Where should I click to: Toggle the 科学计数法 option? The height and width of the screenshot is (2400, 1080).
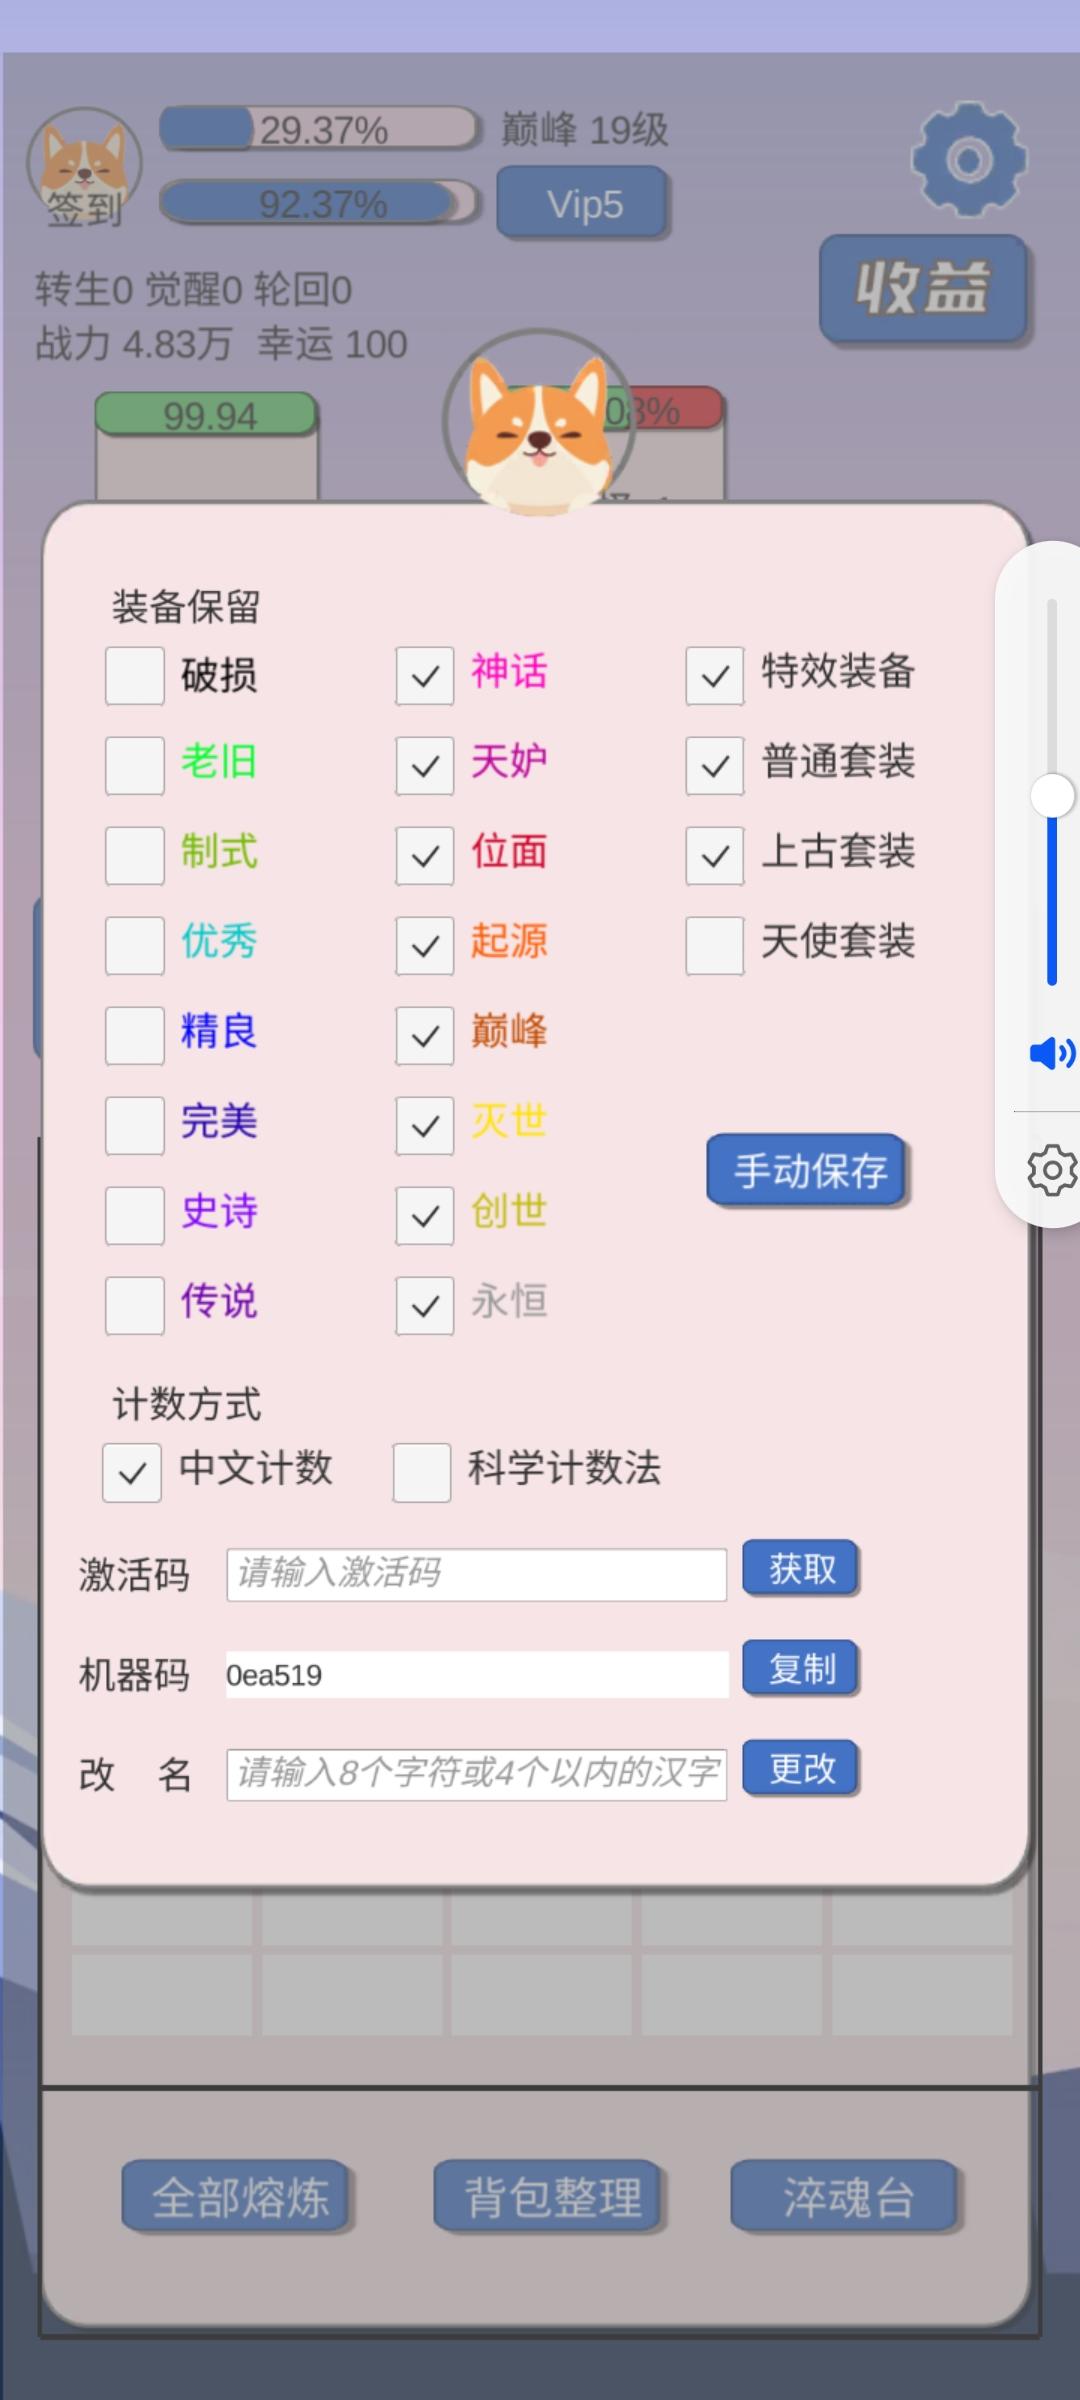click(x=422, y=1472)
